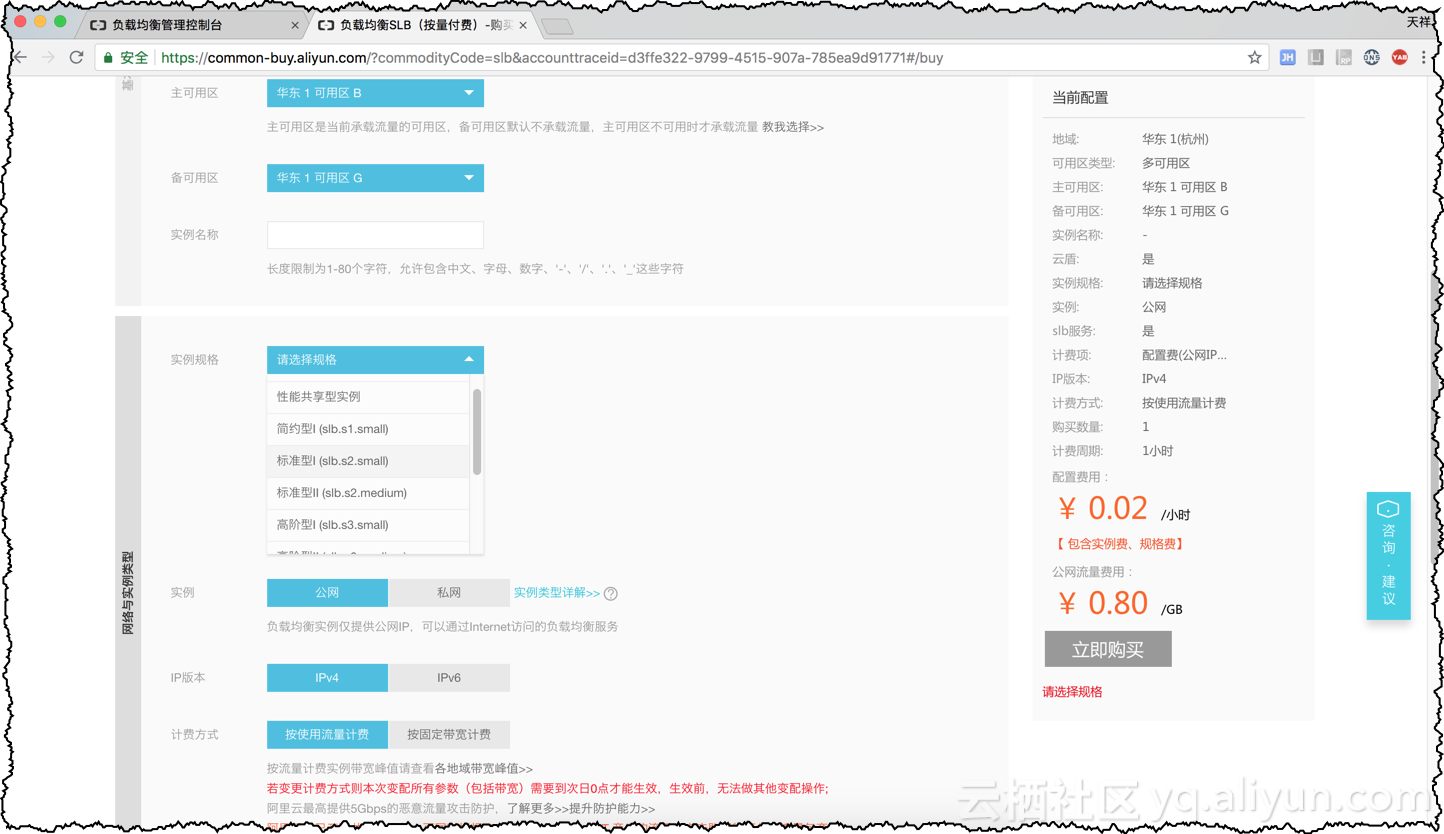Select 简约型I (slb.s1.small) option
This screenshot has width=1444, height=834.
click(368, 429)
